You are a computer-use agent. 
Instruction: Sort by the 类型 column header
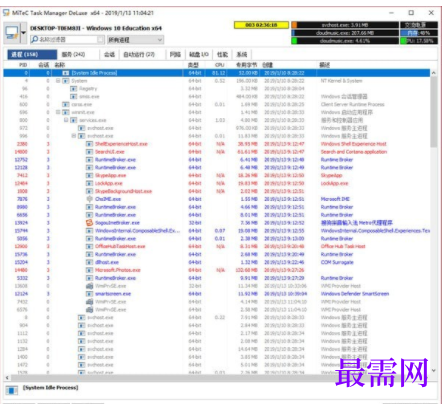193,65
